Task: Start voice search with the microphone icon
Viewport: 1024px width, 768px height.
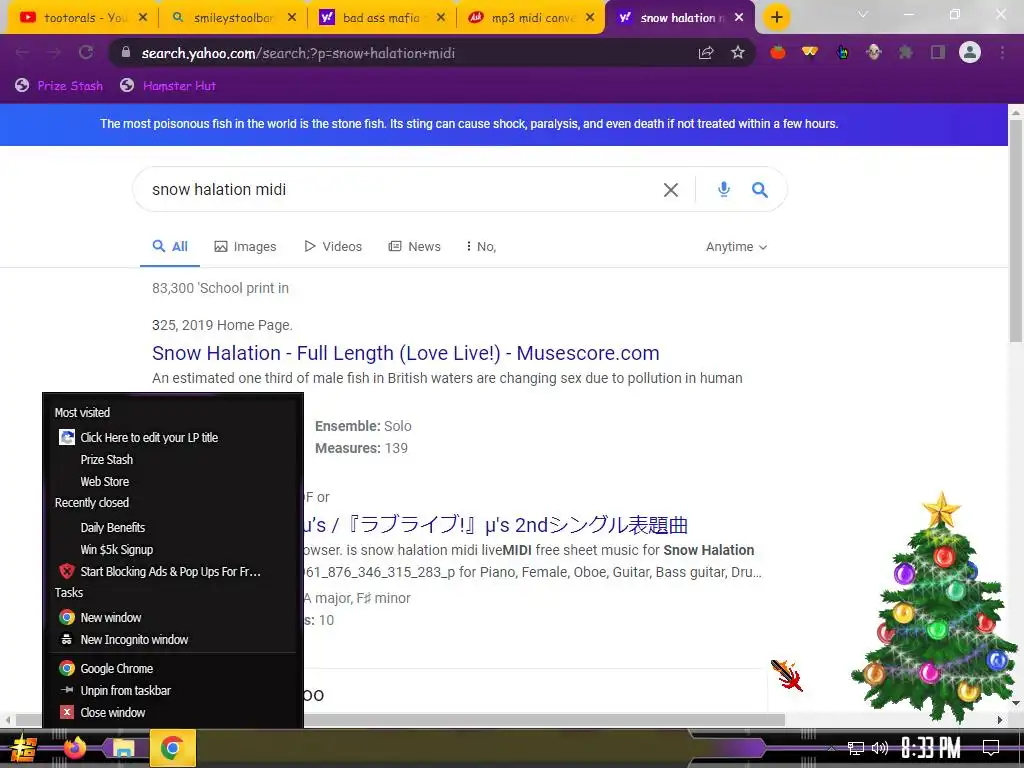Action: point(724,190)
